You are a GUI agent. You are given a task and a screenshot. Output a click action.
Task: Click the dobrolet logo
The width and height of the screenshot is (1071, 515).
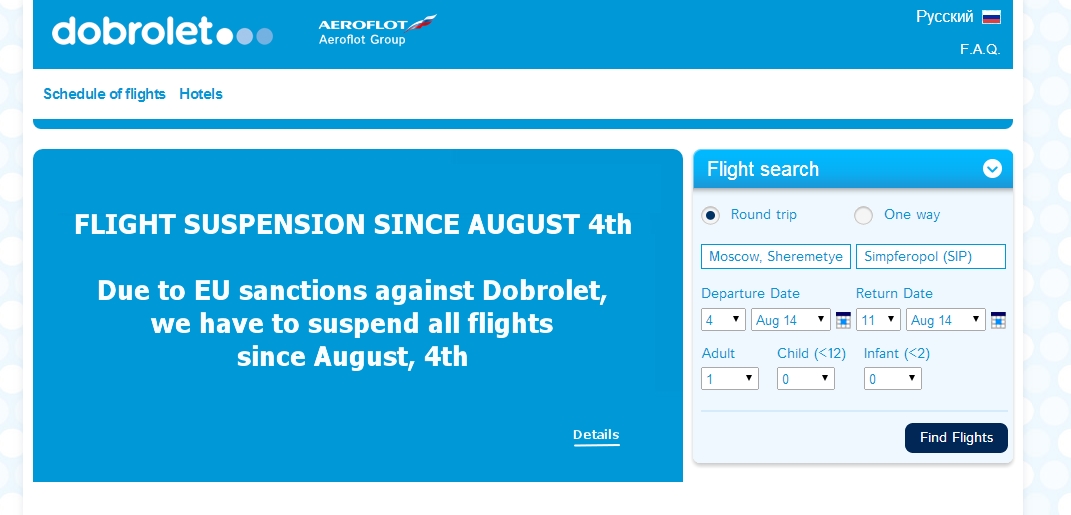[163, 31]
